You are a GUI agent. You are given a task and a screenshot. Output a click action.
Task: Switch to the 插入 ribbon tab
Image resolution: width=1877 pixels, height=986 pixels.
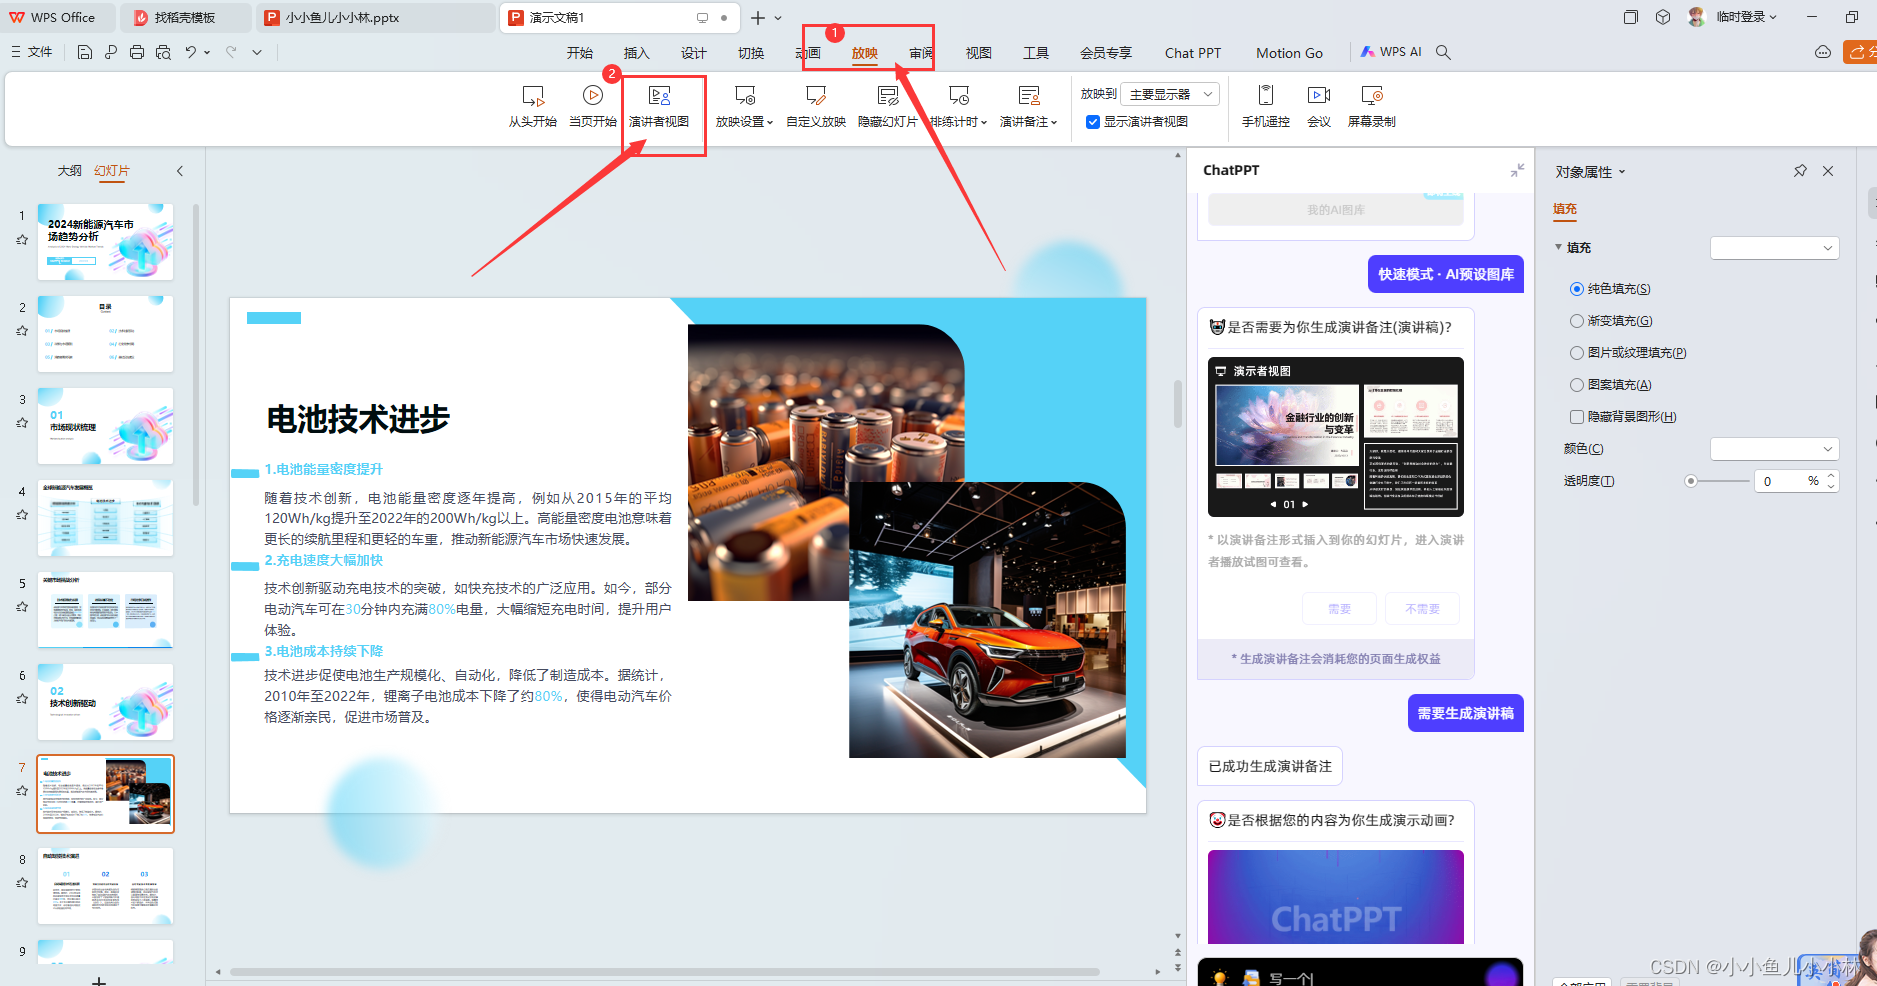[x=636, y=53]
